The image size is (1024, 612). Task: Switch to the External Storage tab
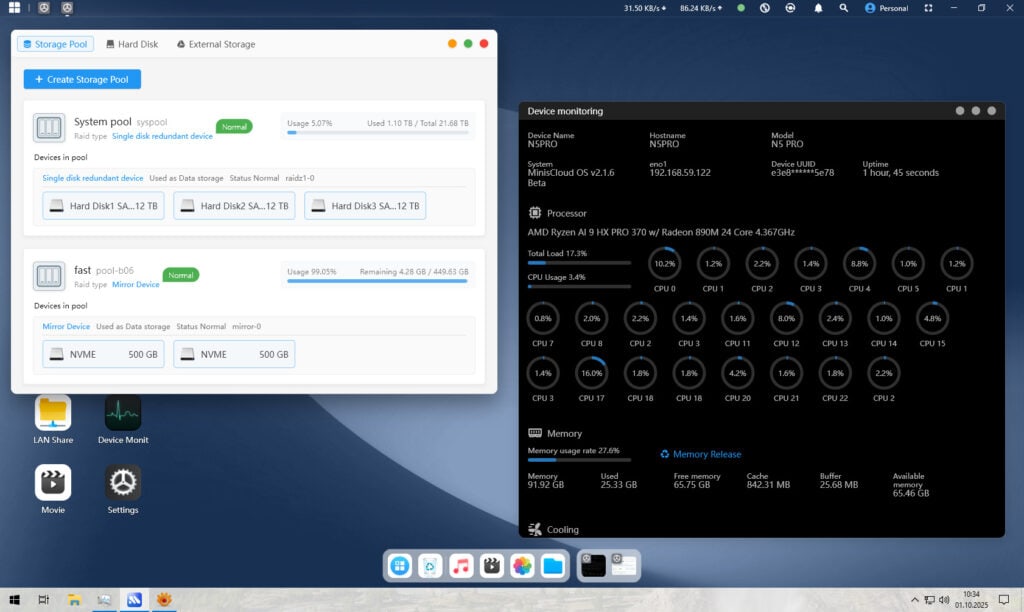point(215,44)
